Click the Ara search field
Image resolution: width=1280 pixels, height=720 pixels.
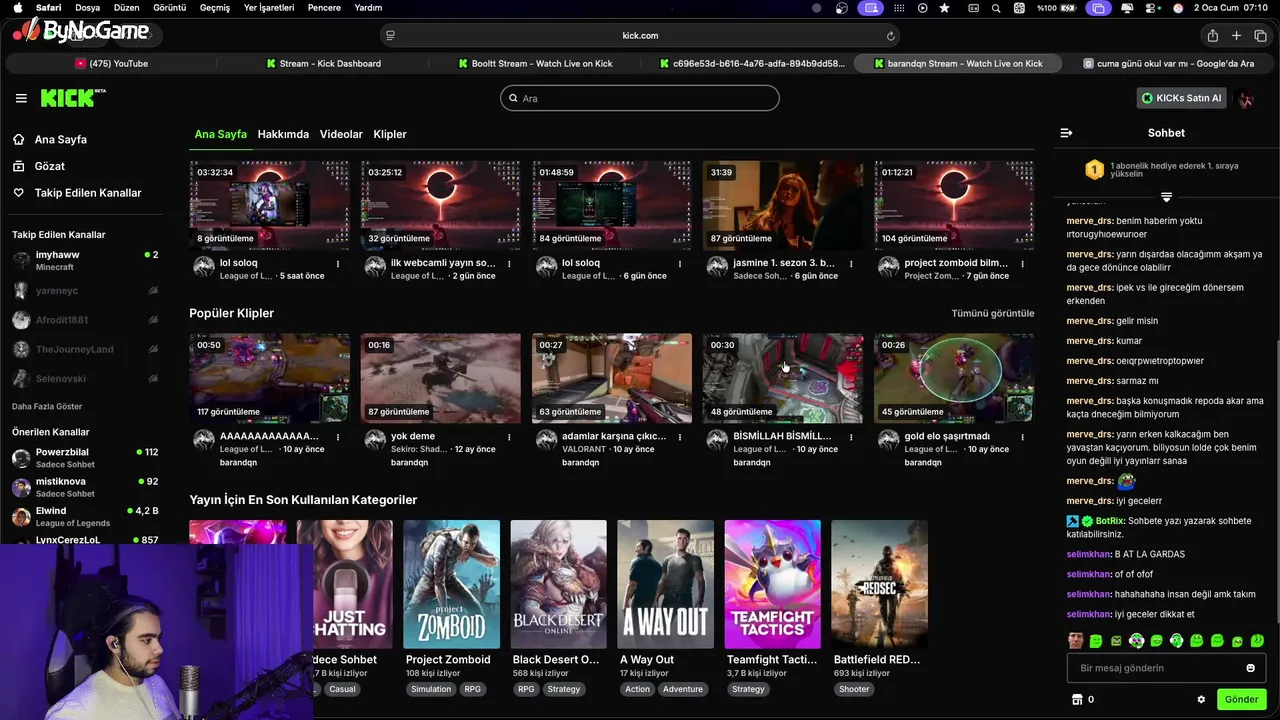pyautogui.click(x=640, y=98)
